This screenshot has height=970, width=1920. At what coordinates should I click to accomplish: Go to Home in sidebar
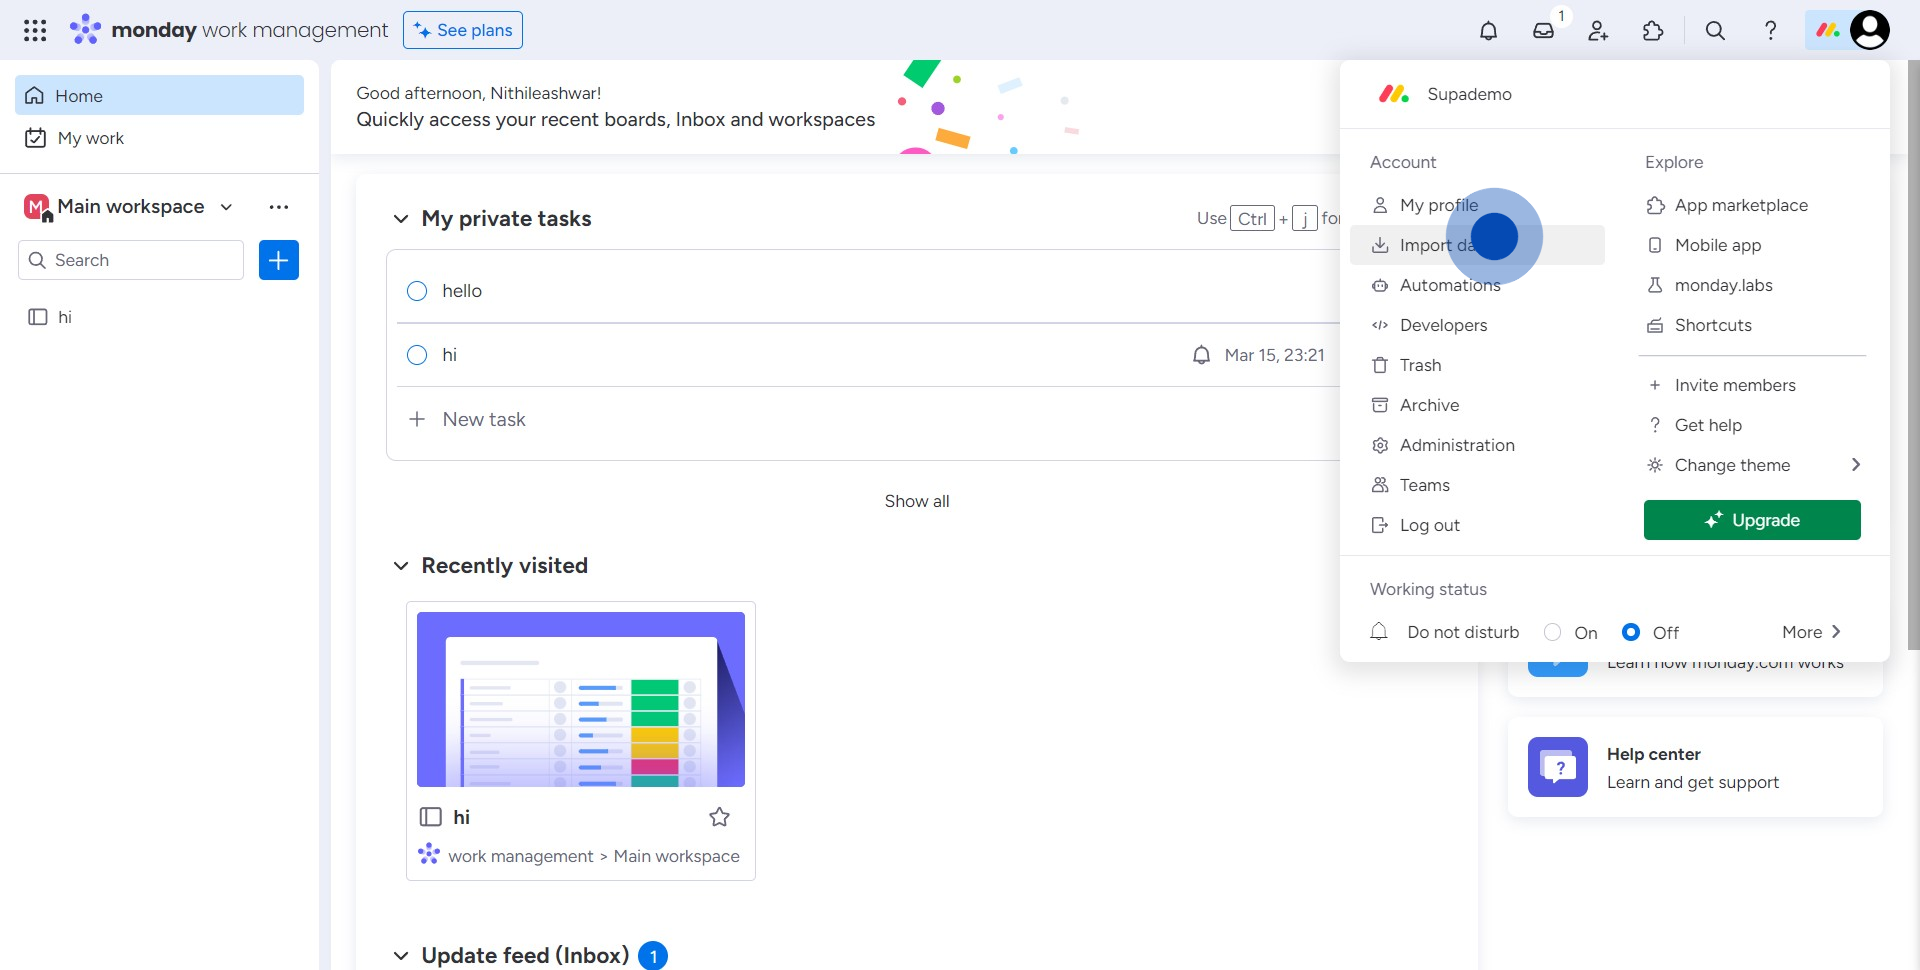pyautogui.click(x=160, y=95)
